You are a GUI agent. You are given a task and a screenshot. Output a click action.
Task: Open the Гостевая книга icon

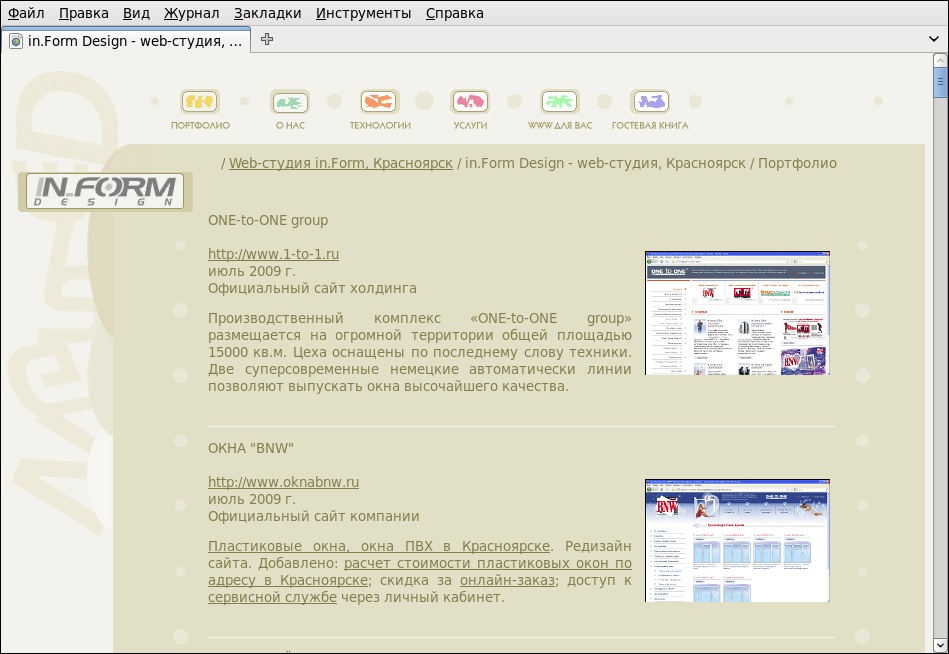click(650, 102)
